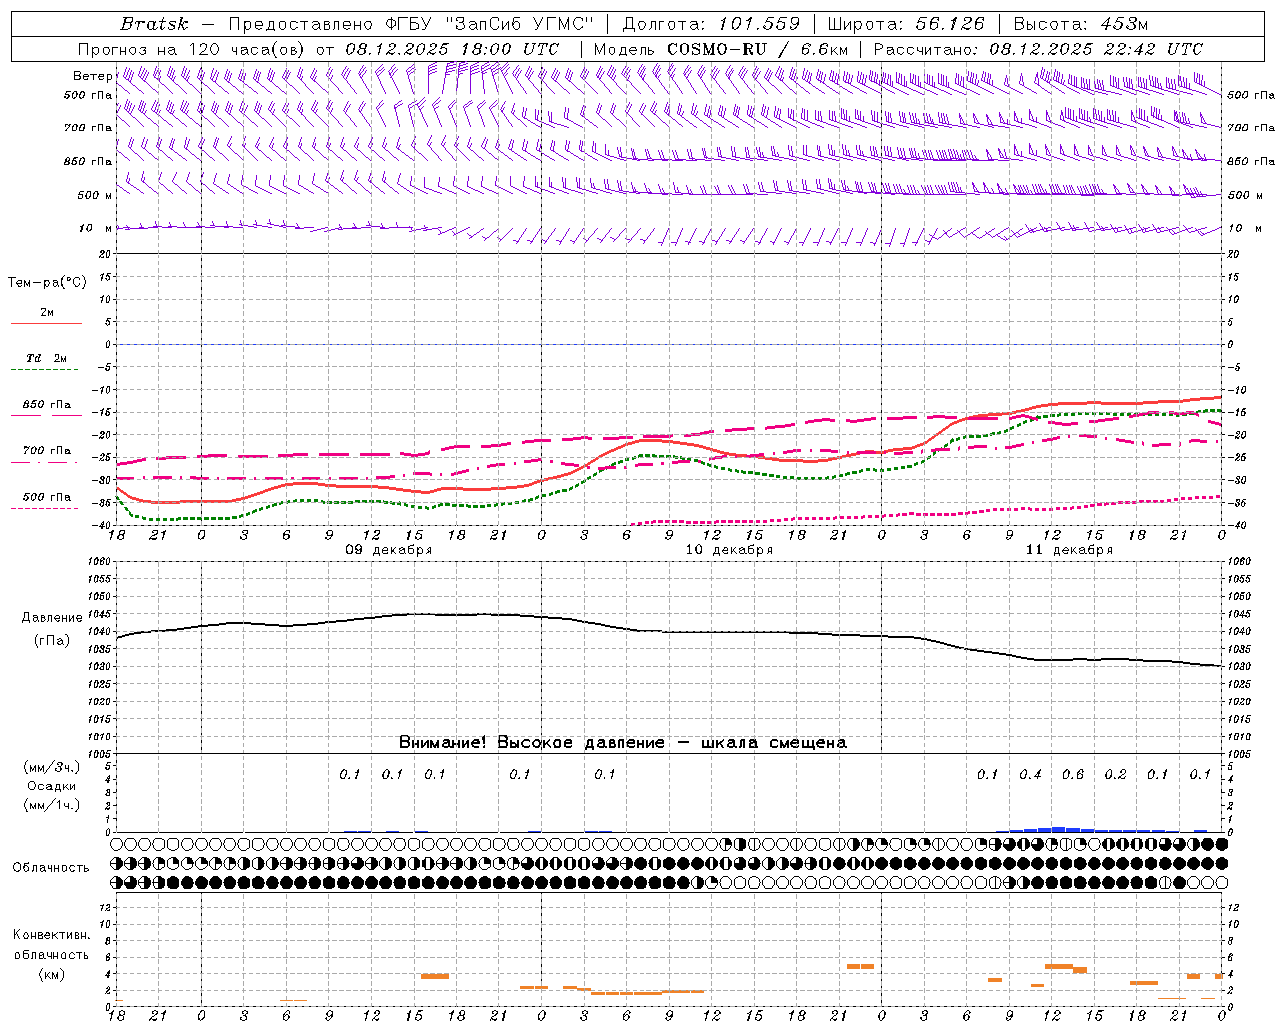
Task: Click the '11 декабря' date label
Action: (x=1069, y=550)
